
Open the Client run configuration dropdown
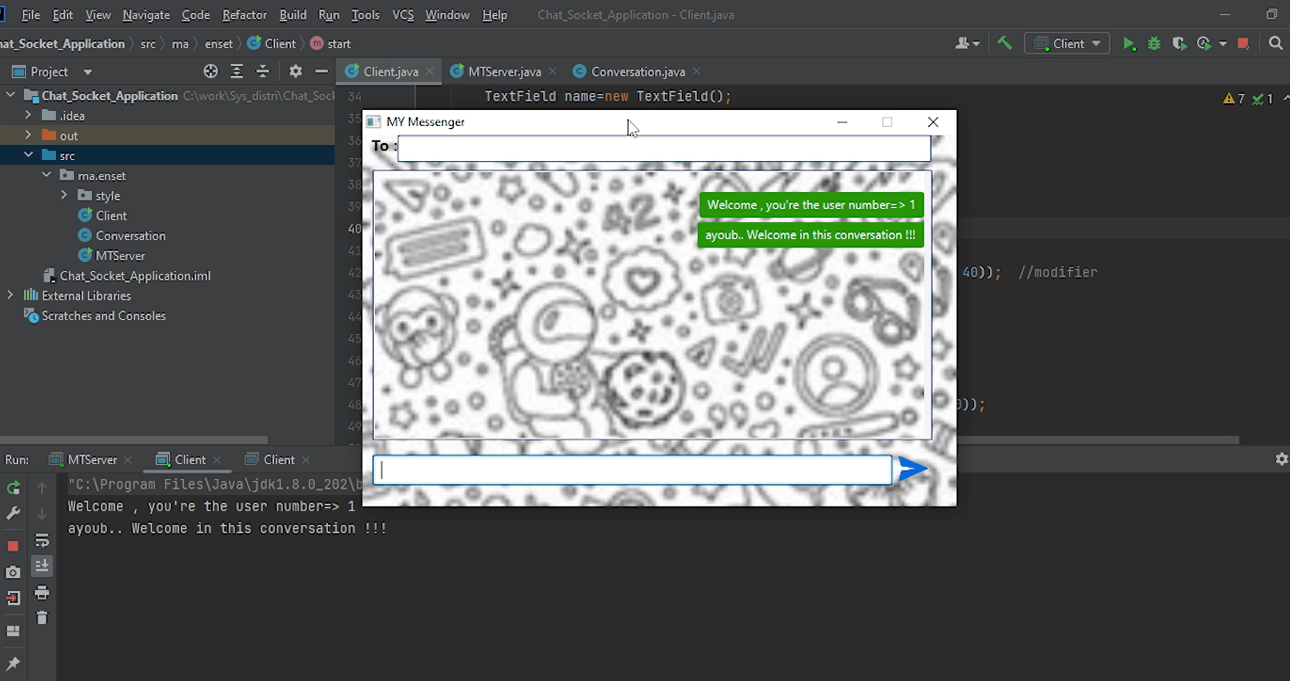(x=1065, y=44)
